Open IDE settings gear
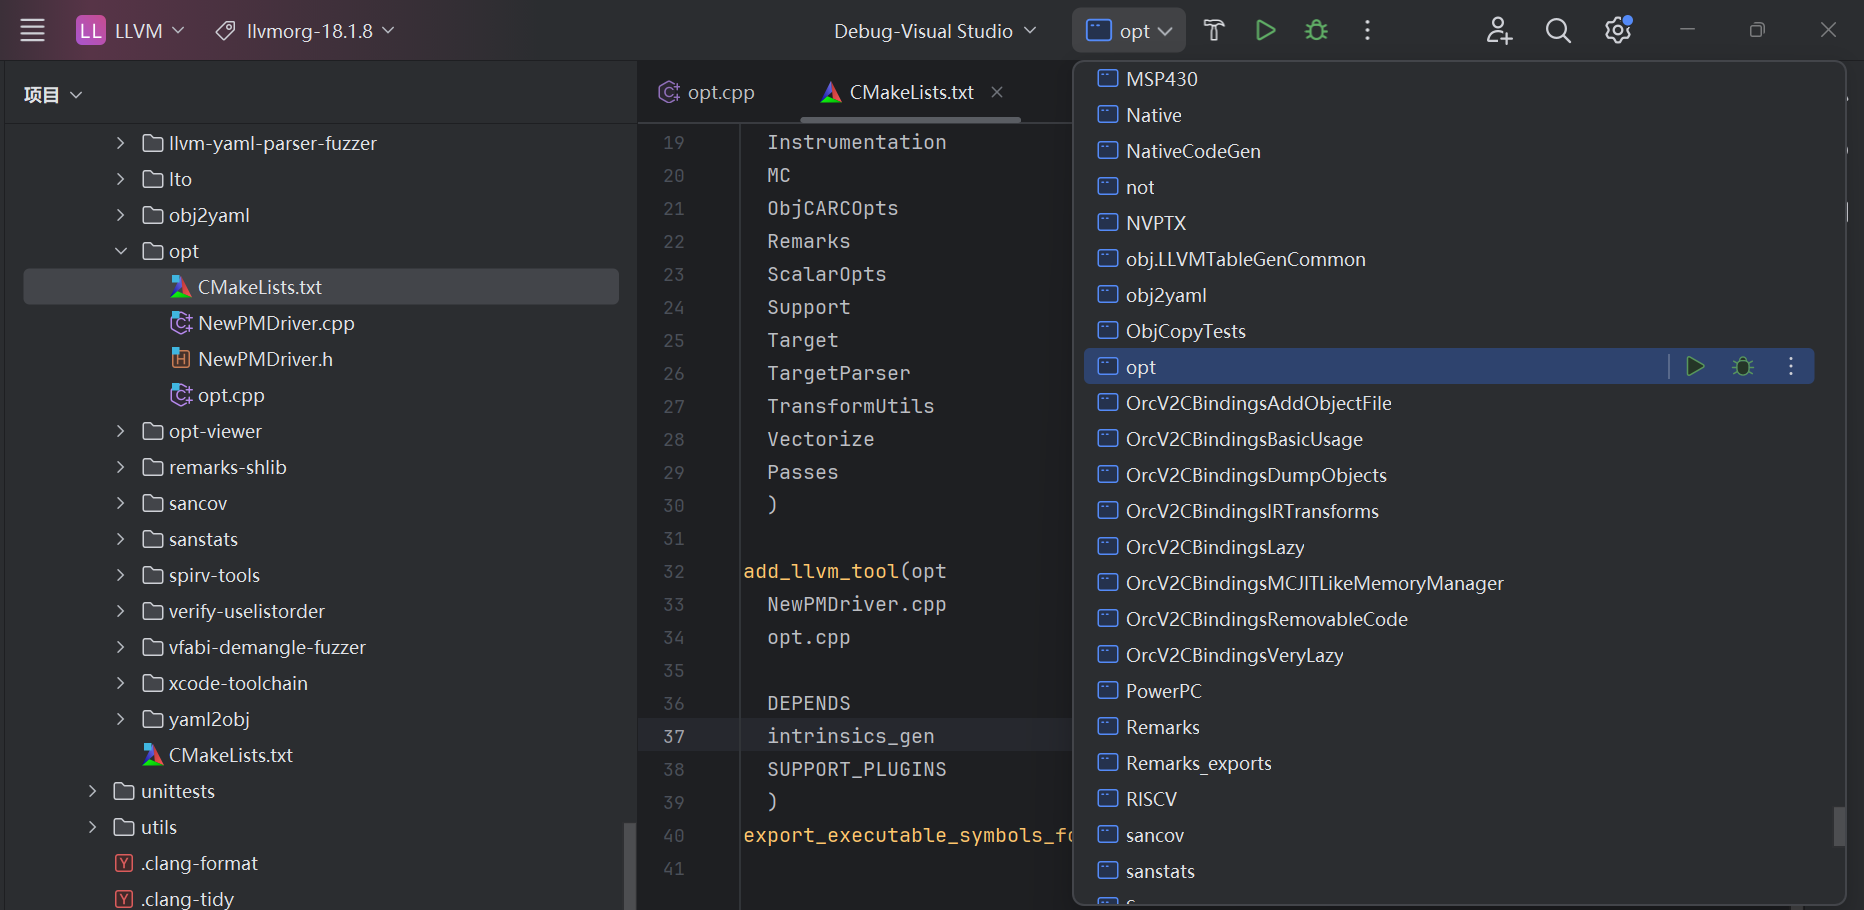This screenshot has width=1864, height=910. 1618,31
